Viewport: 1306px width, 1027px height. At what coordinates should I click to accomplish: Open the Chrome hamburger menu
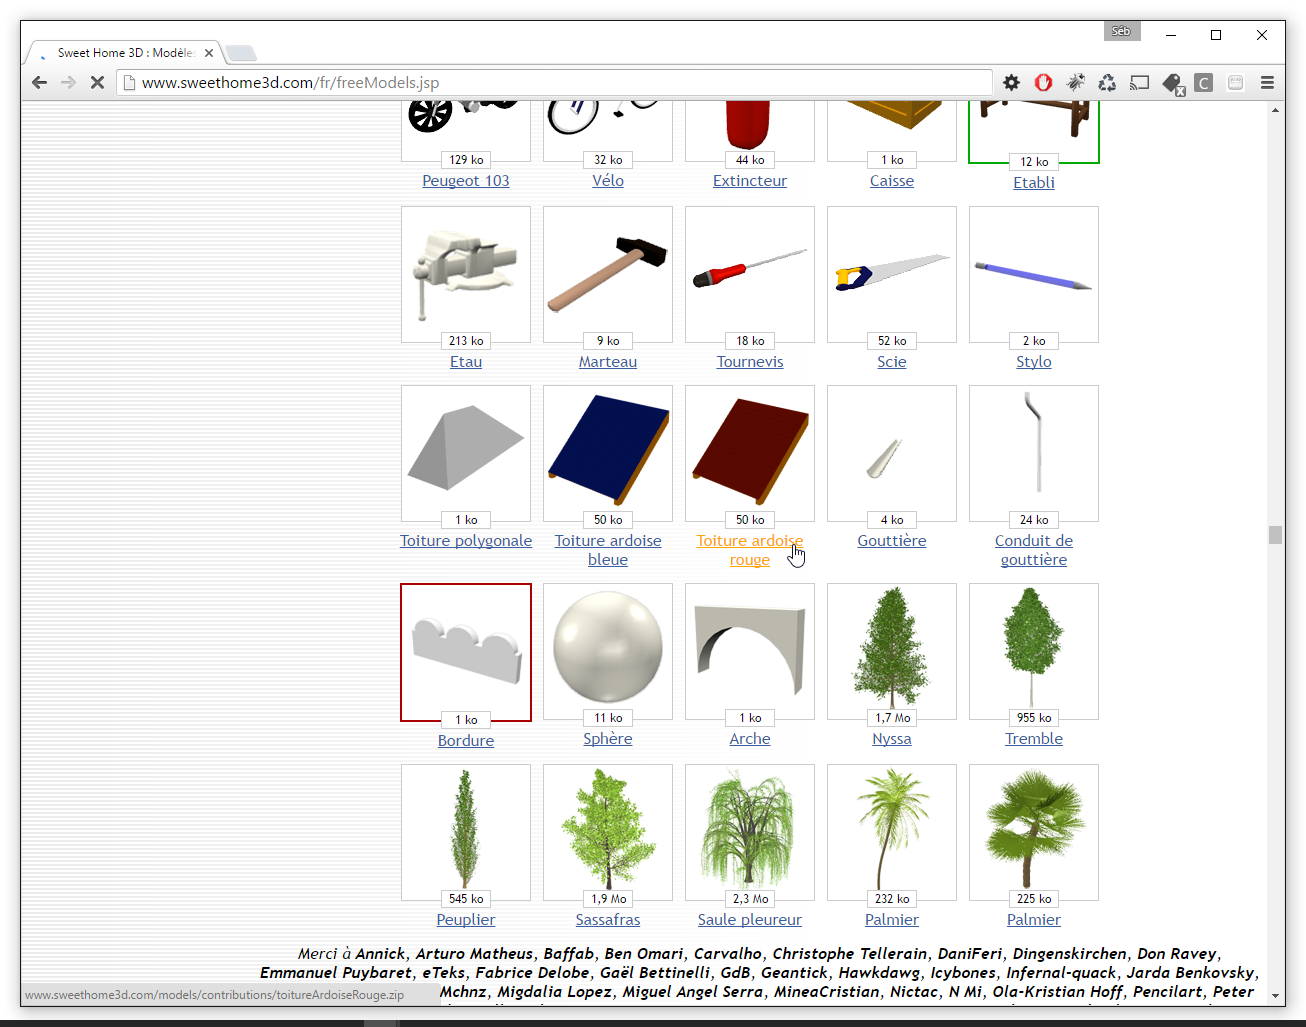click(1267, 83)
